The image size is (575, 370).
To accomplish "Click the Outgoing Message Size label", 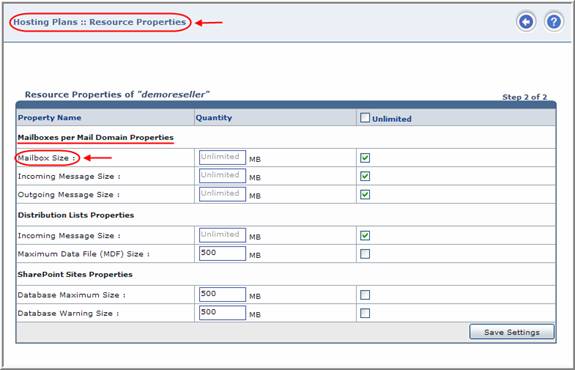I will point(69,195).
